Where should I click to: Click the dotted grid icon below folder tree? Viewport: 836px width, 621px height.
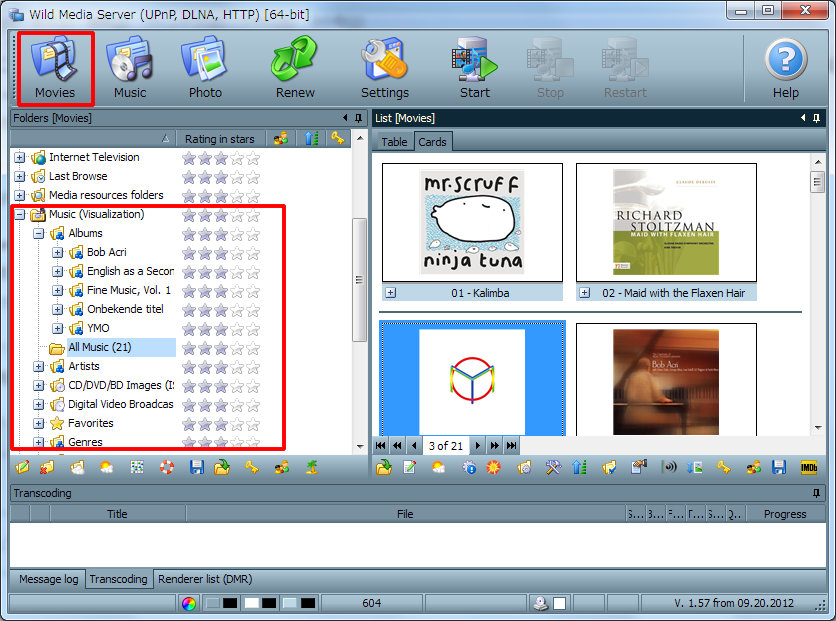pyautogui.click(x=137, y=467)
